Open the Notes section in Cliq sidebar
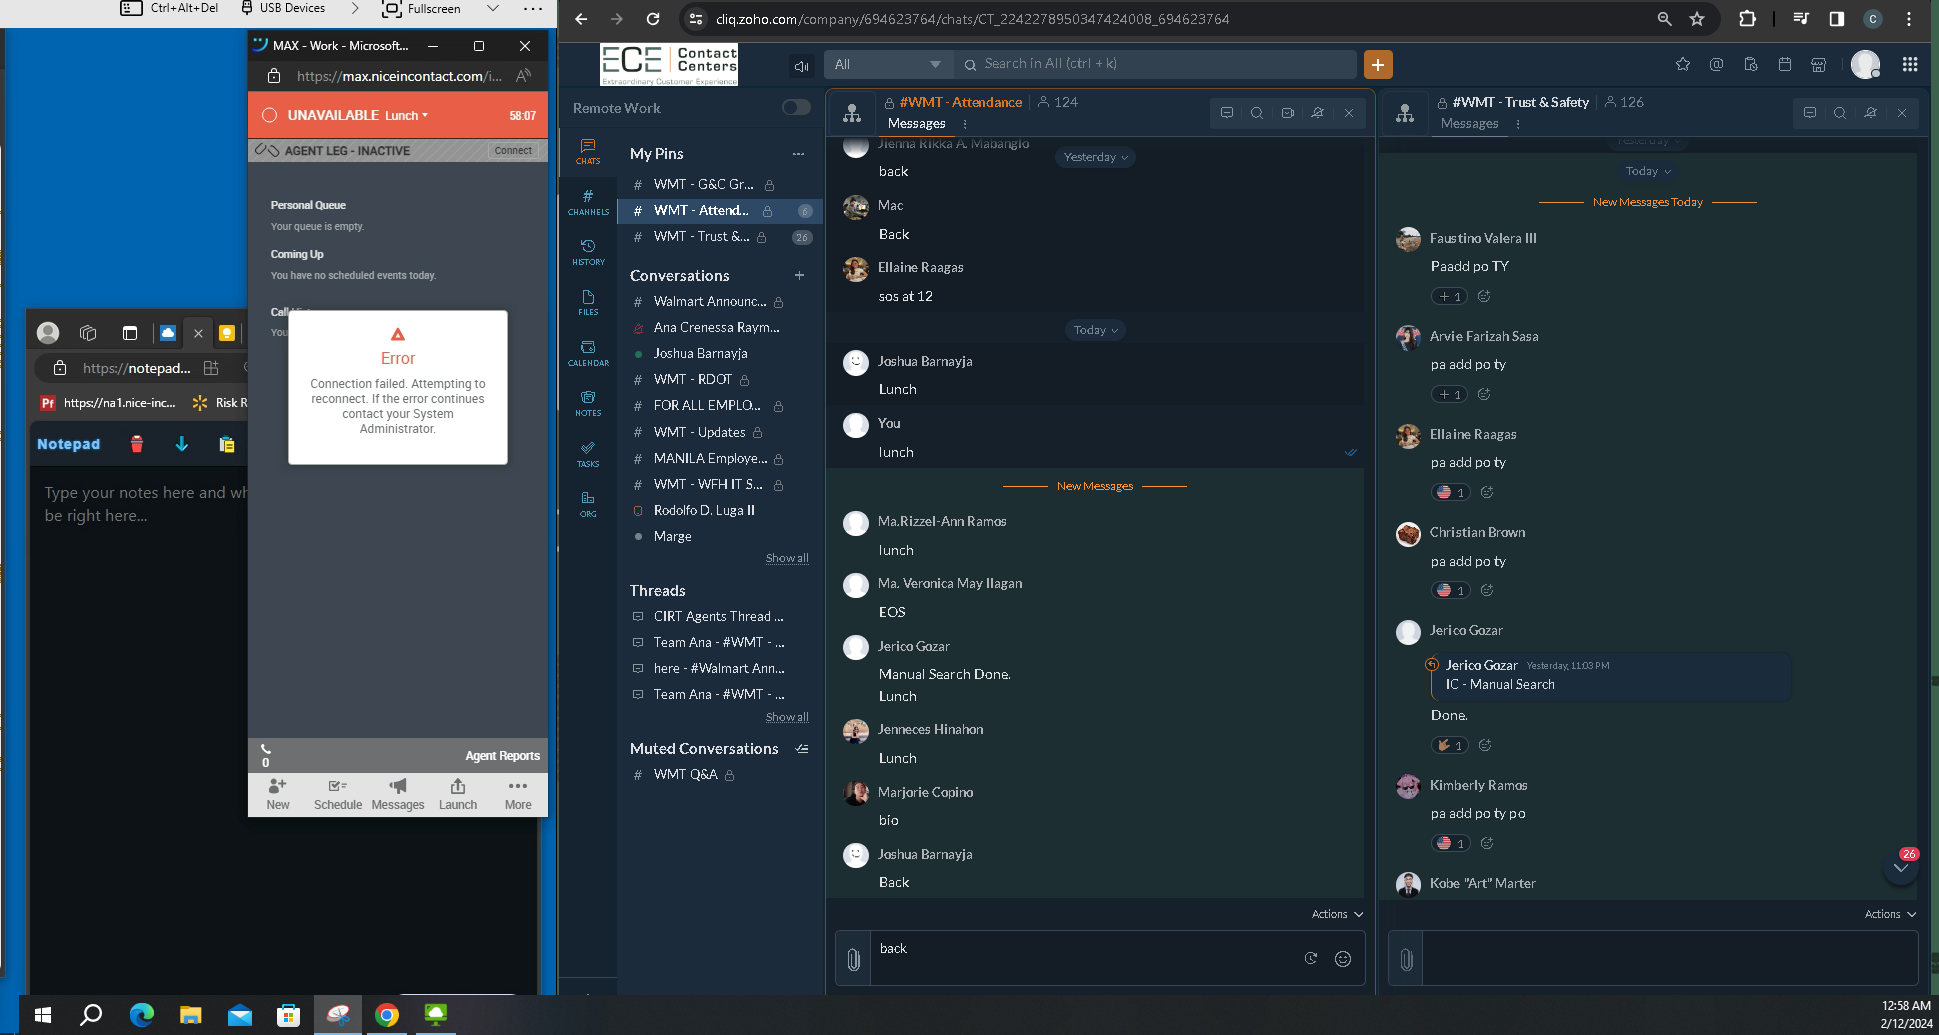The width and height of the screenshot is (1939, 1035). pos(588,403)
